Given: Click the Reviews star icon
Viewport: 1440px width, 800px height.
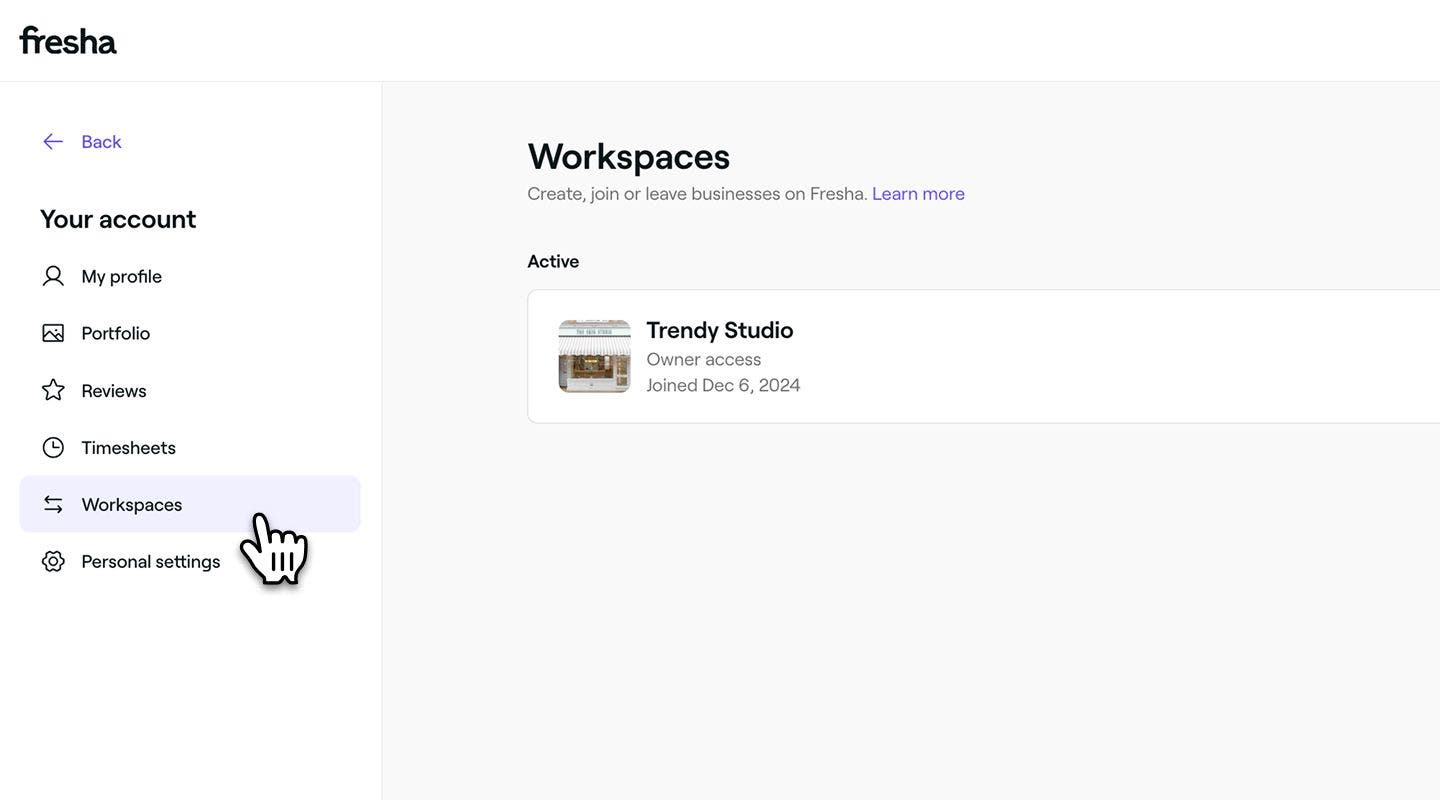Looking at the screenshot, I should [x=53, y=390].
